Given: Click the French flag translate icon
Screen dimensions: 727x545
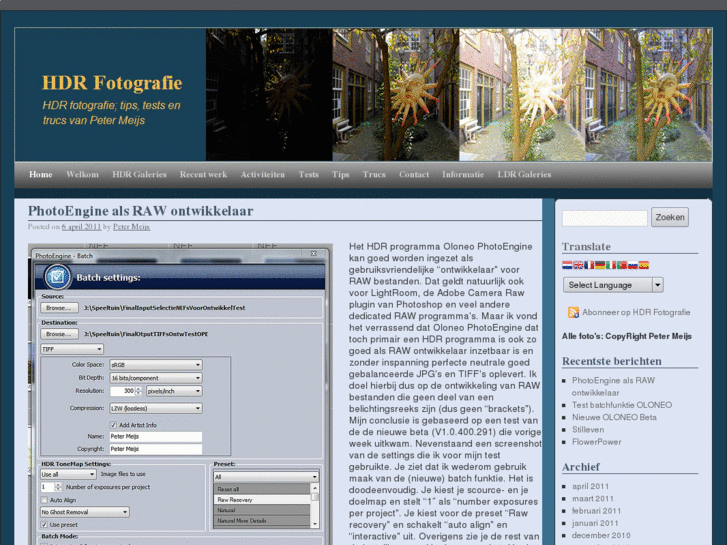Looking at the screenshot, I should coord(589,265).
